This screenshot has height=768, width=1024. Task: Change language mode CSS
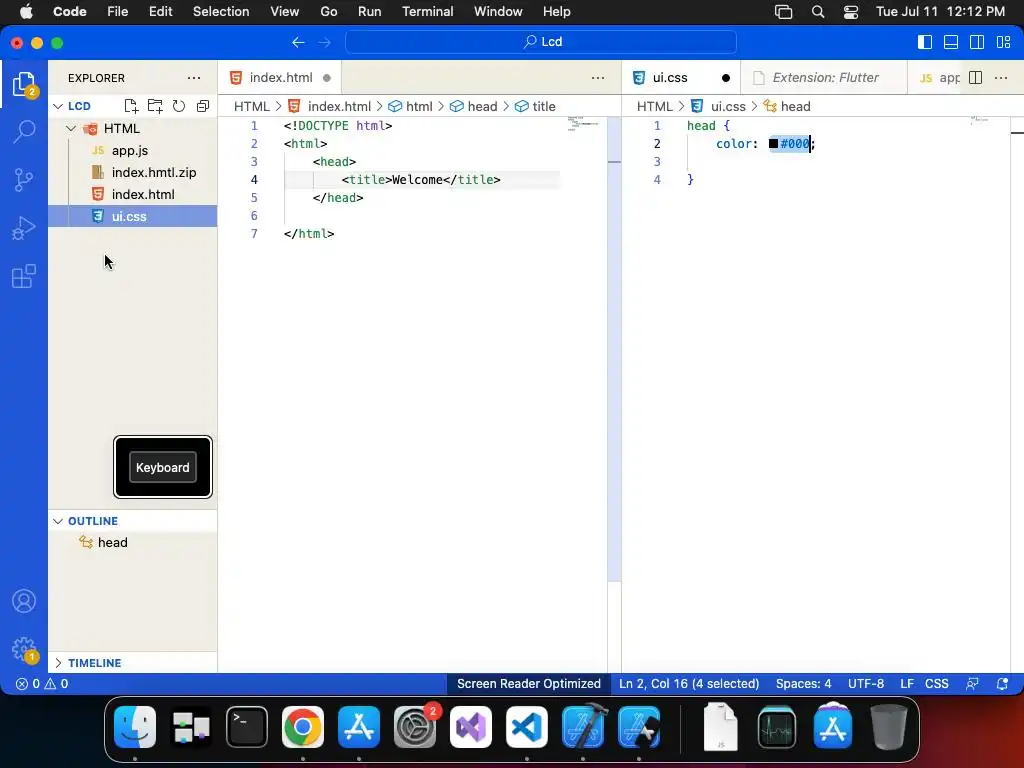coord(936,684)
